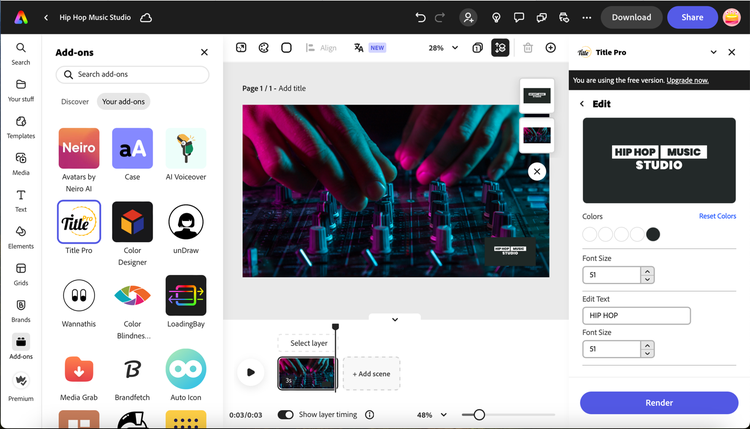
Task: Redo the last action
Action: pos(440,18)
